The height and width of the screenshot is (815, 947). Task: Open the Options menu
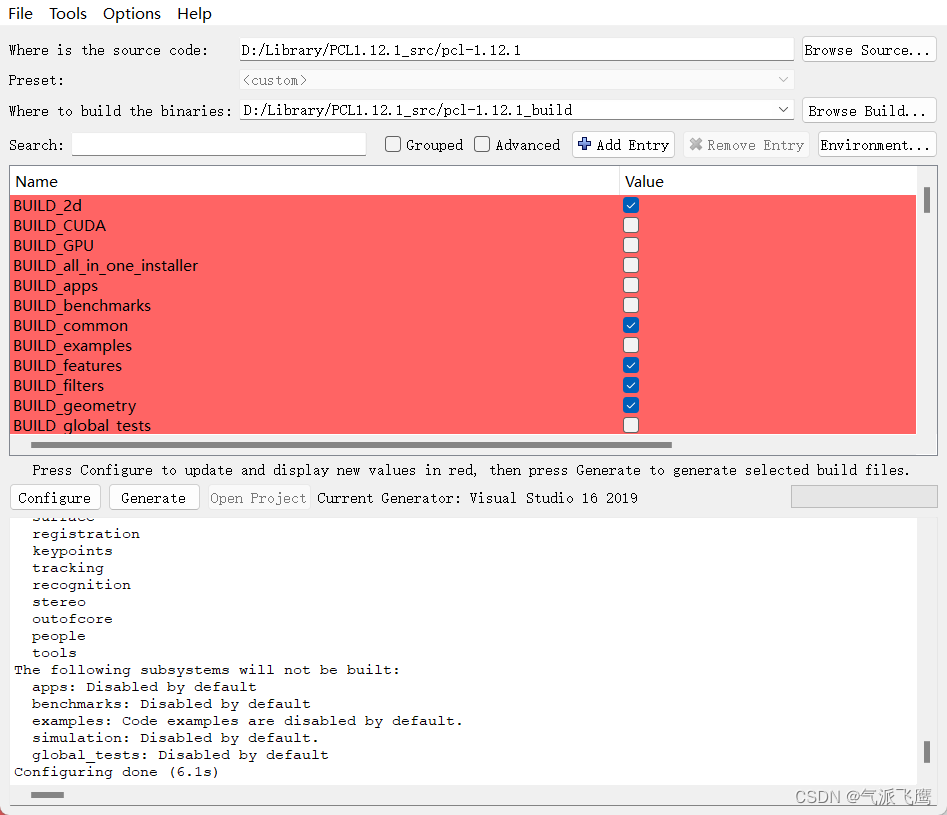131,13
